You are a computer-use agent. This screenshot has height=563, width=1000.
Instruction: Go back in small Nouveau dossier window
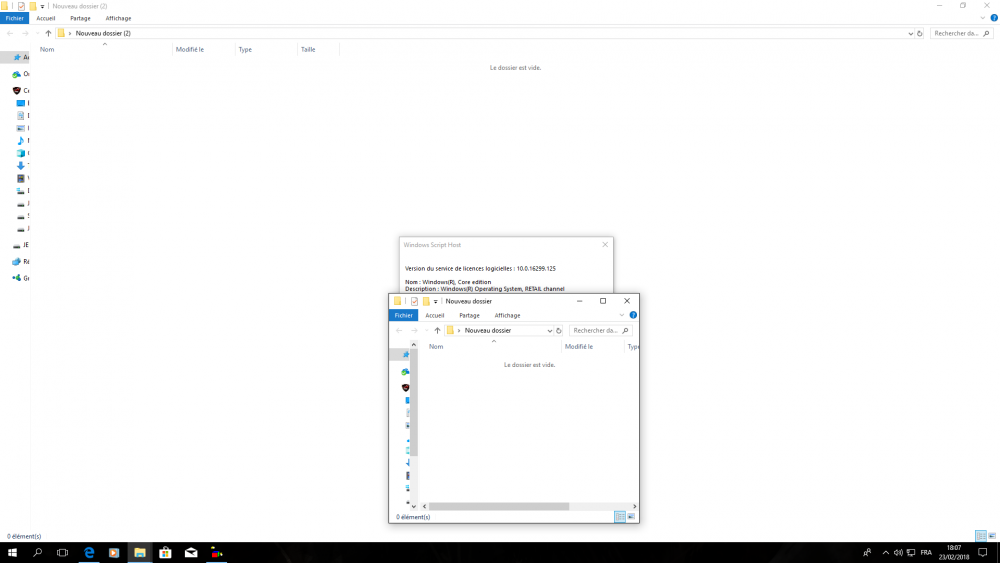point(399,330)
